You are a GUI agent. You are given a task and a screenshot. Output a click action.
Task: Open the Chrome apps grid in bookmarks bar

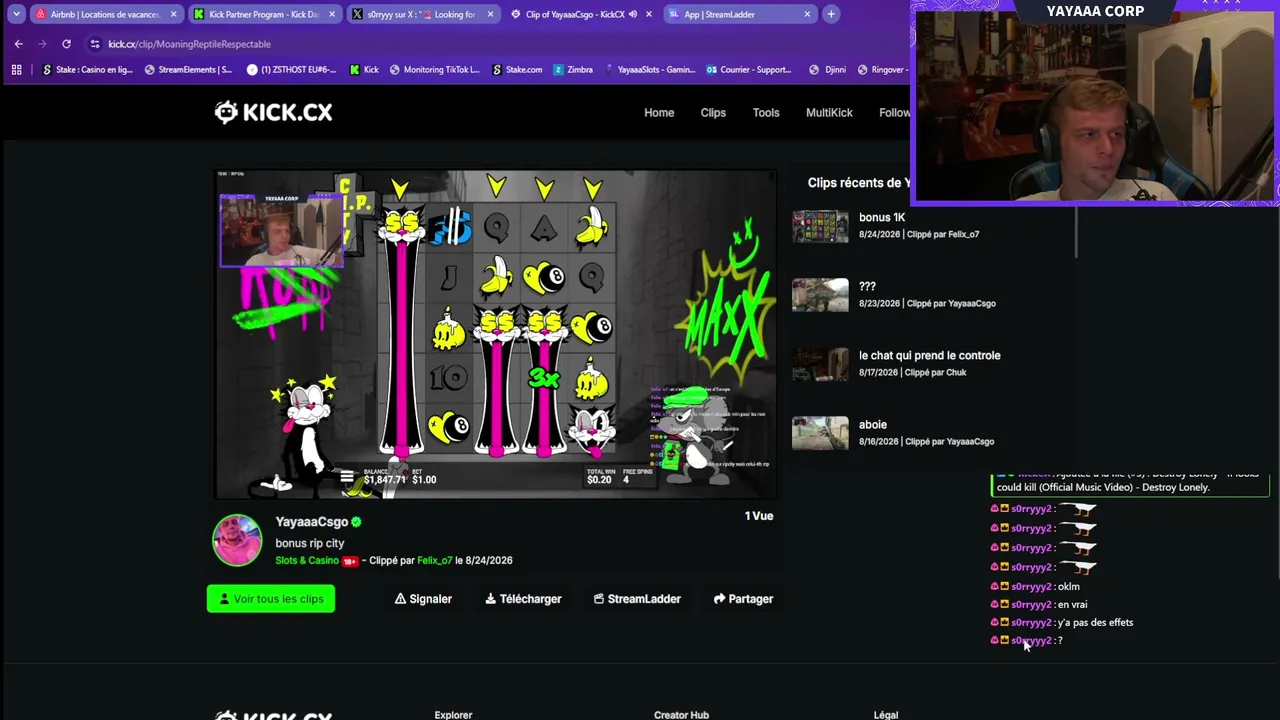tap(16, 70)
